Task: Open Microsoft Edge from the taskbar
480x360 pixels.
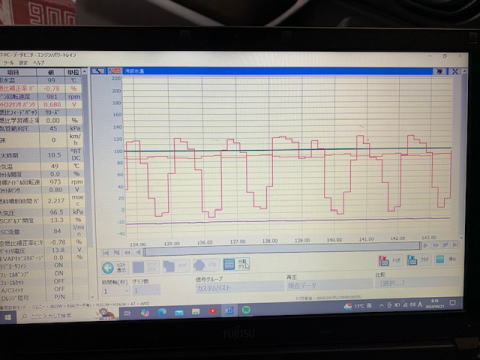Action: pyautogui.click(x=162, y=312)
